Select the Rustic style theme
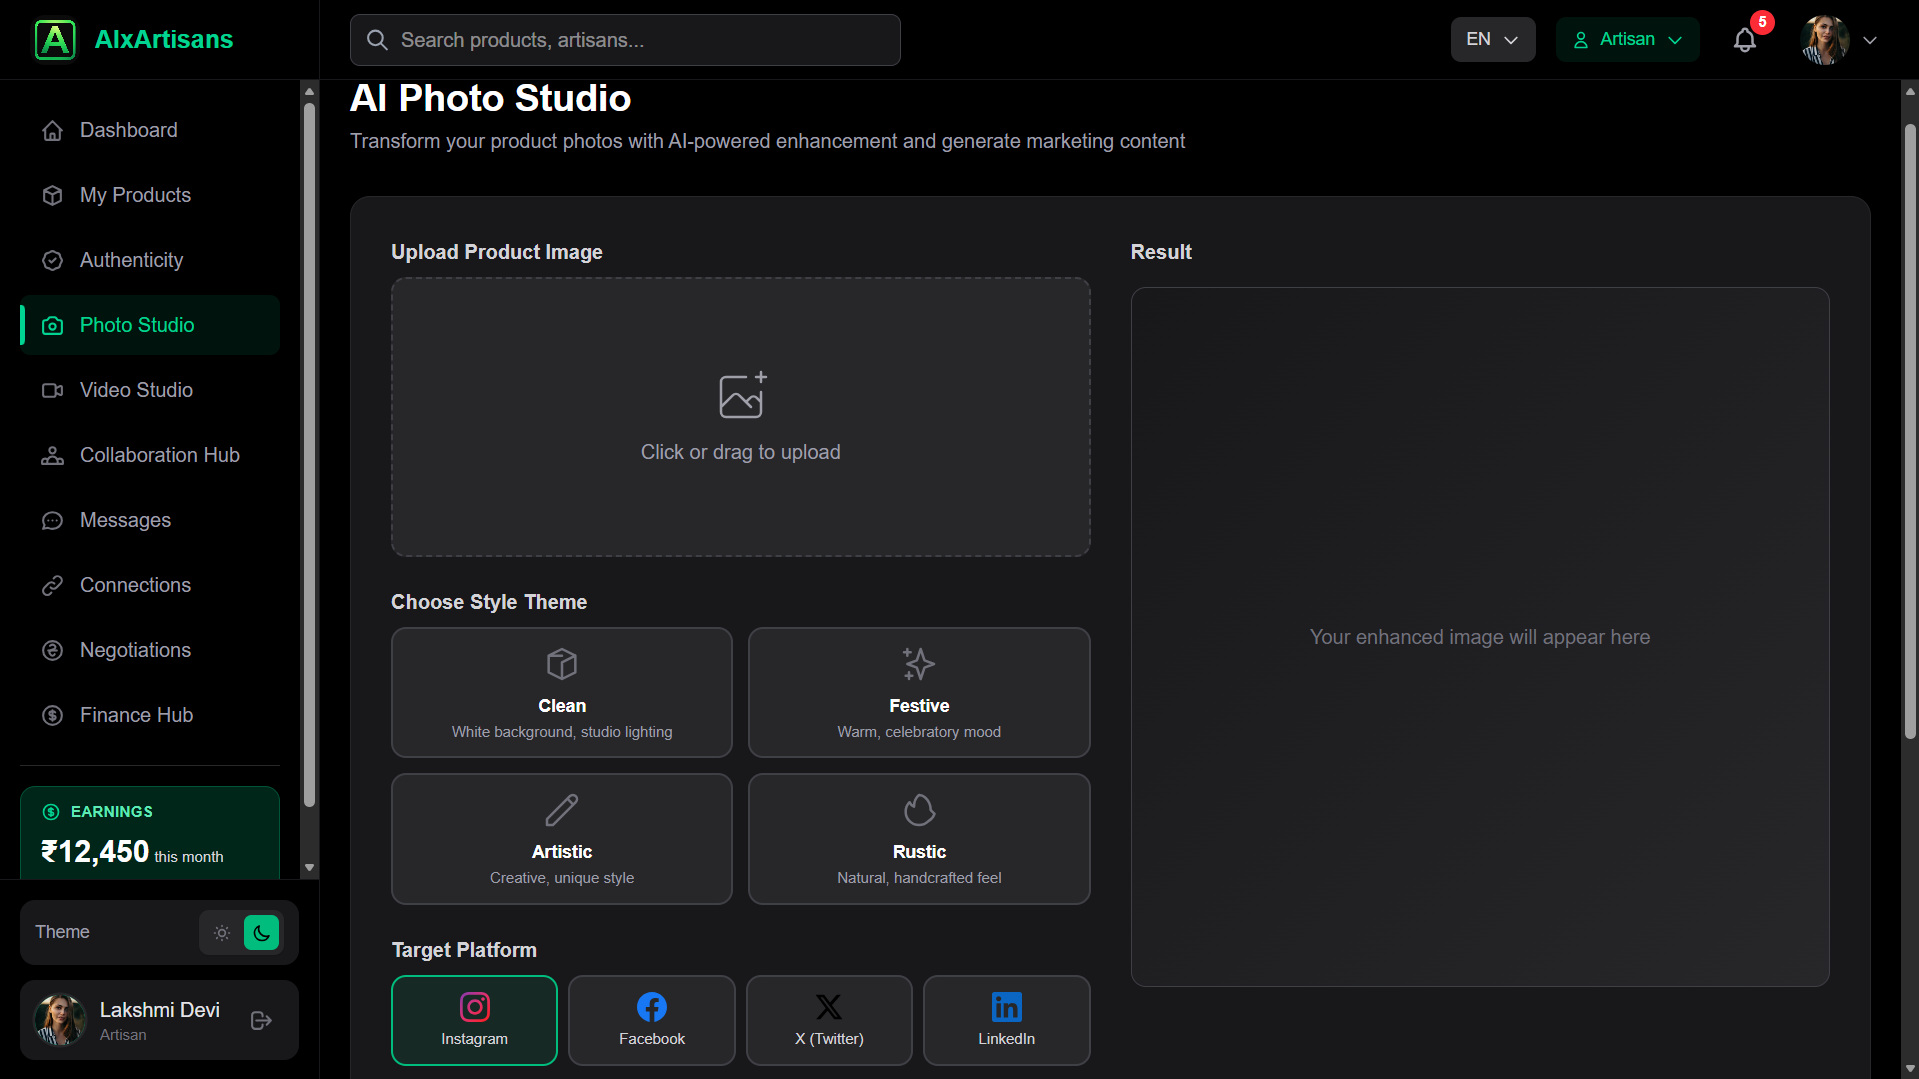 pyautogui.click(x=919, y=839)
